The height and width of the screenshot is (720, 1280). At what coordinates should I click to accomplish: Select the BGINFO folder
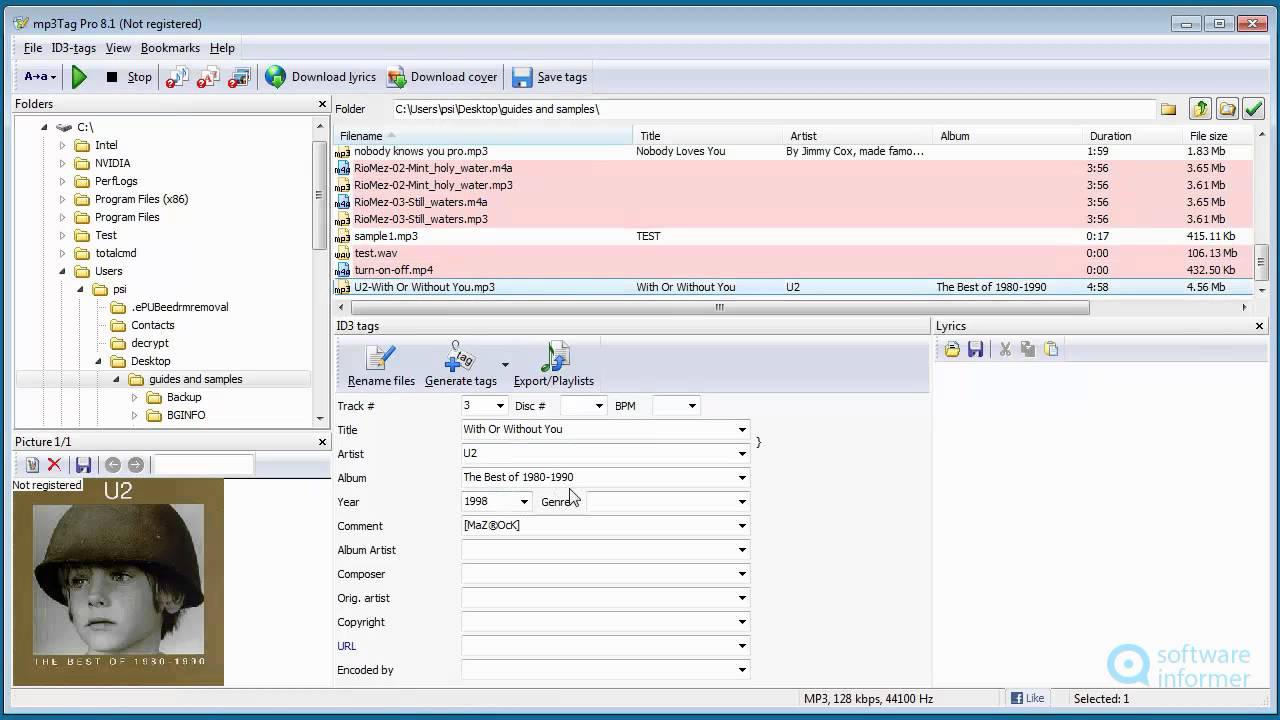click(186, 415)
